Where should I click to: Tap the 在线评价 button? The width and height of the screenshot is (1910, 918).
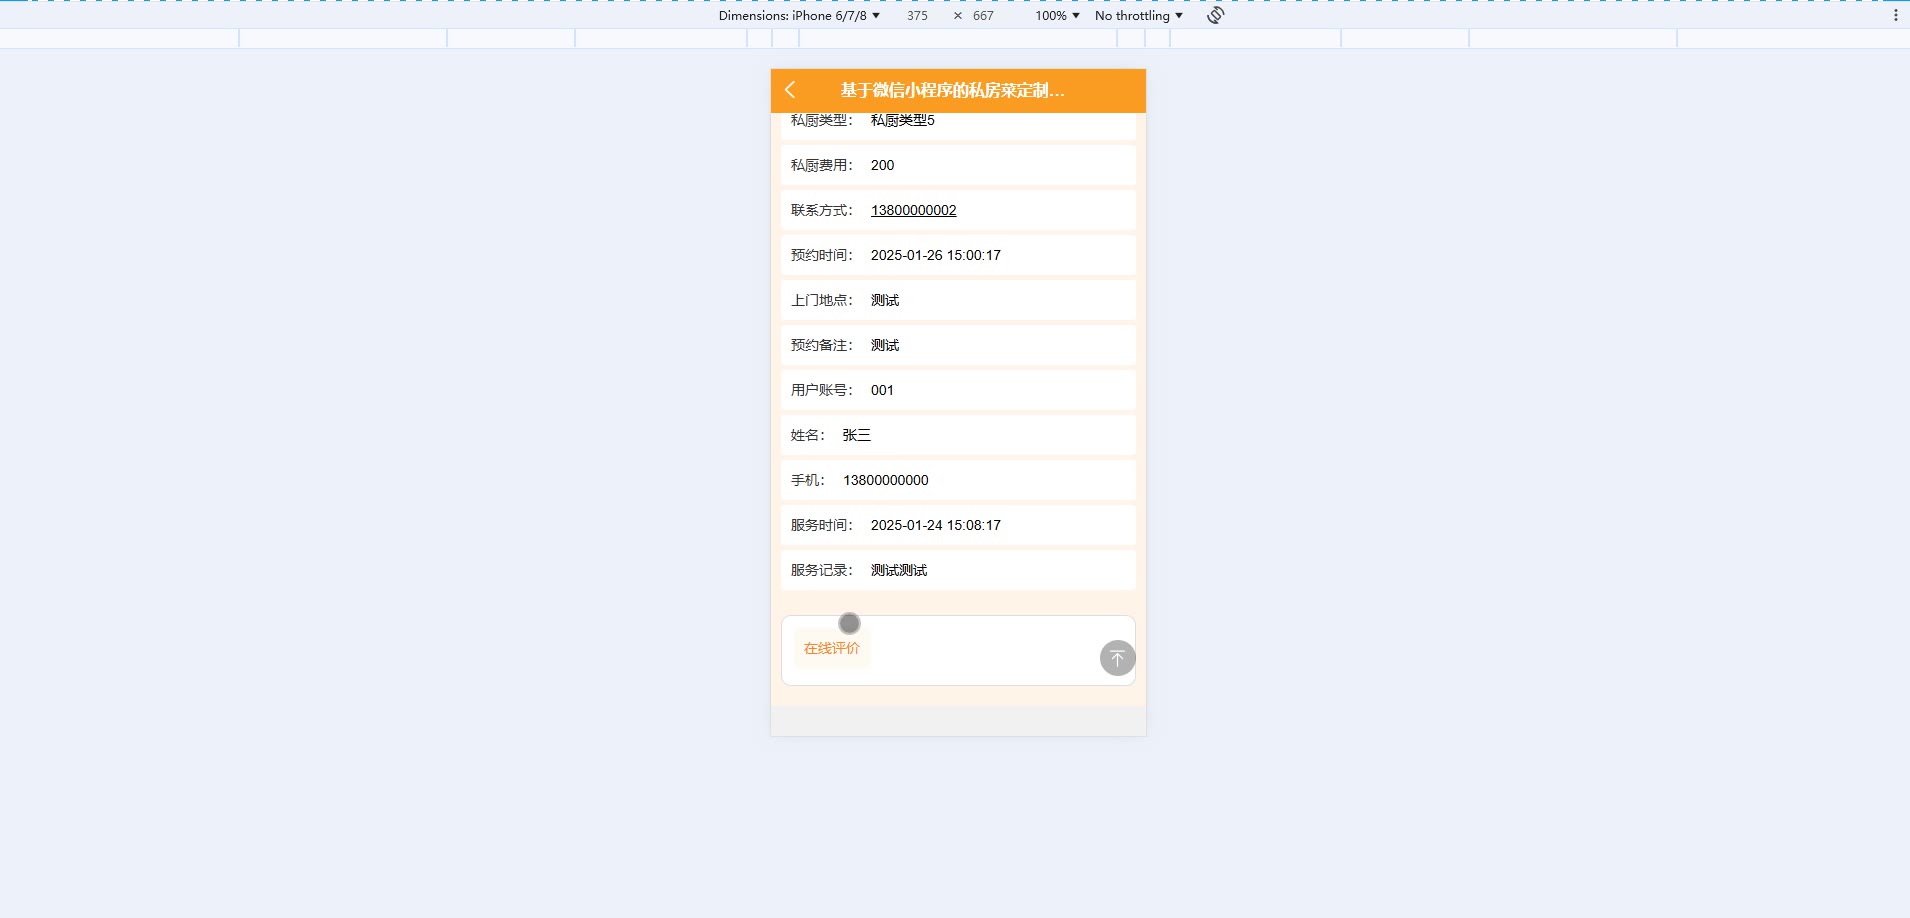(832, 648)
